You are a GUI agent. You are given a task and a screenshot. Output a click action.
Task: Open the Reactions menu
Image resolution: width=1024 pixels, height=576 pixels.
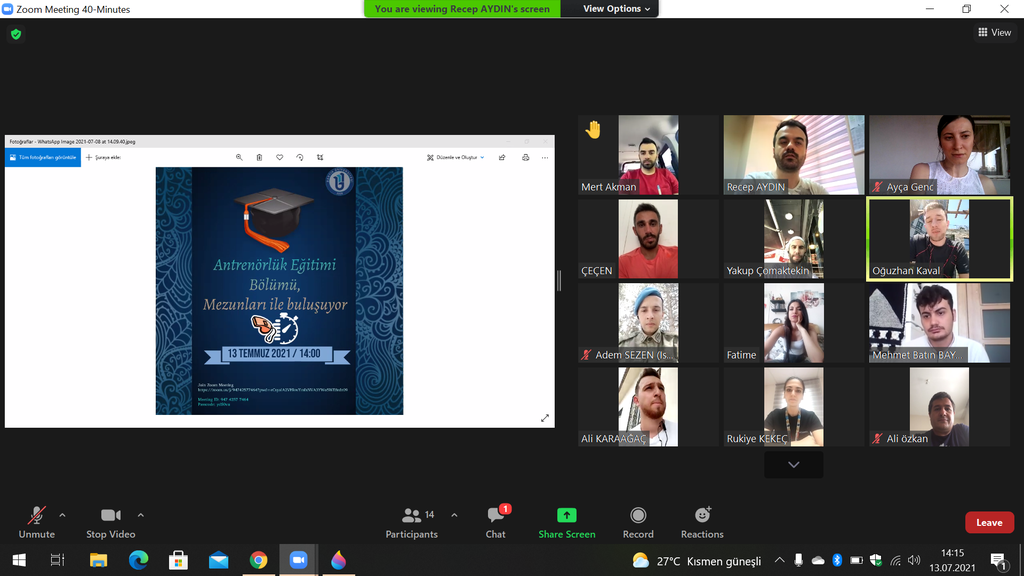point(702,521)
